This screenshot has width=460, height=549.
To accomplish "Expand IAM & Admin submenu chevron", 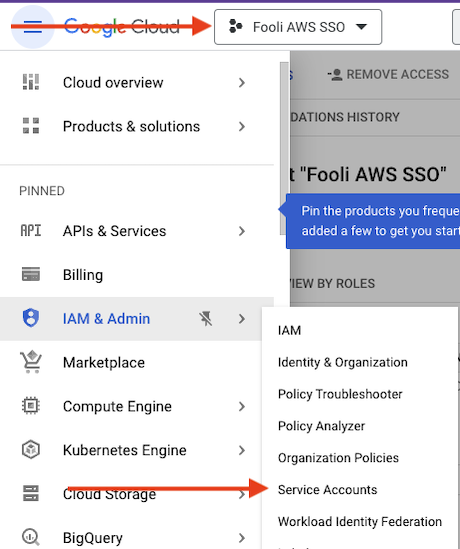I will point(242,319).
